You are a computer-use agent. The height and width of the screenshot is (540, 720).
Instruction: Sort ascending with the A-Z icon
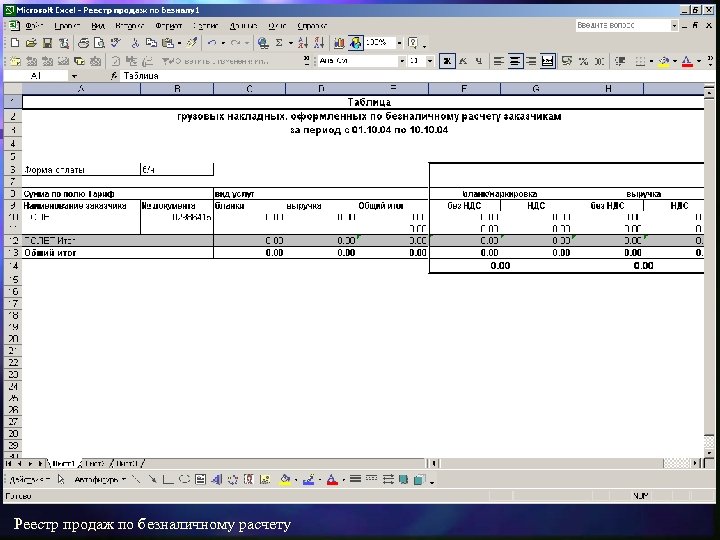click(x=303, y=43)
